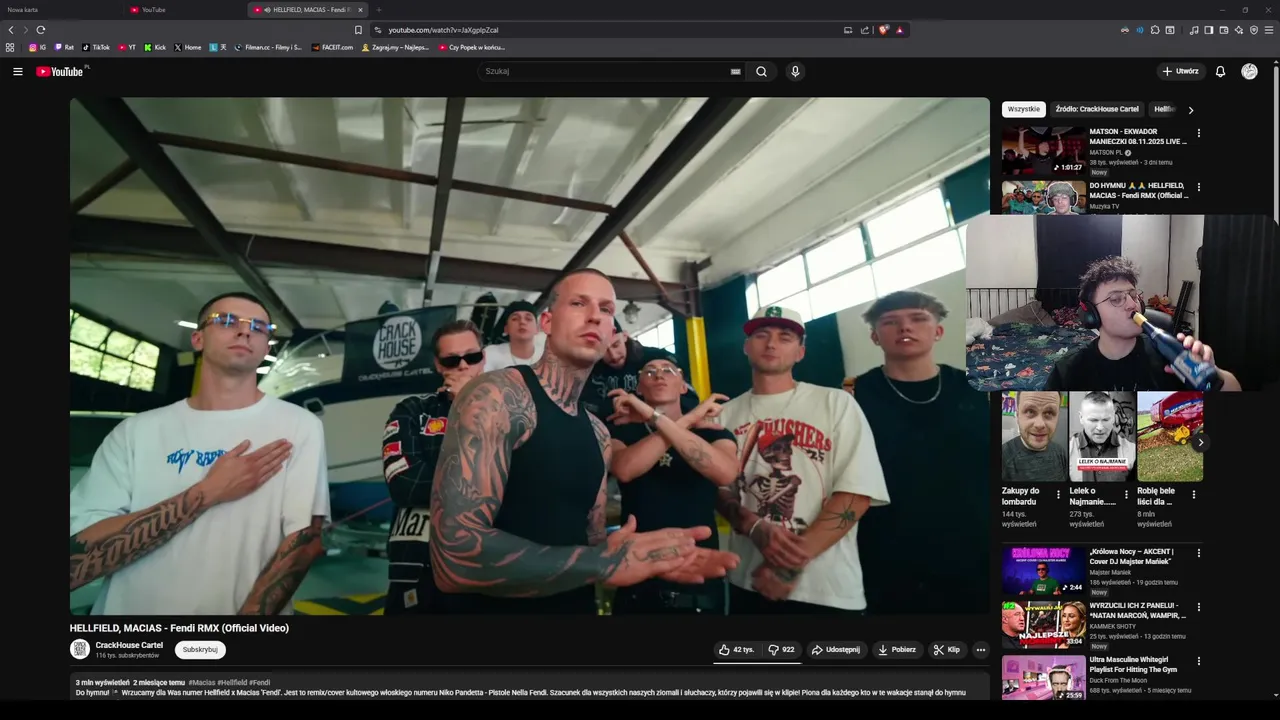Subscribe with the Subskrybuj button
Screen dimensions: 1280x720
200,650
